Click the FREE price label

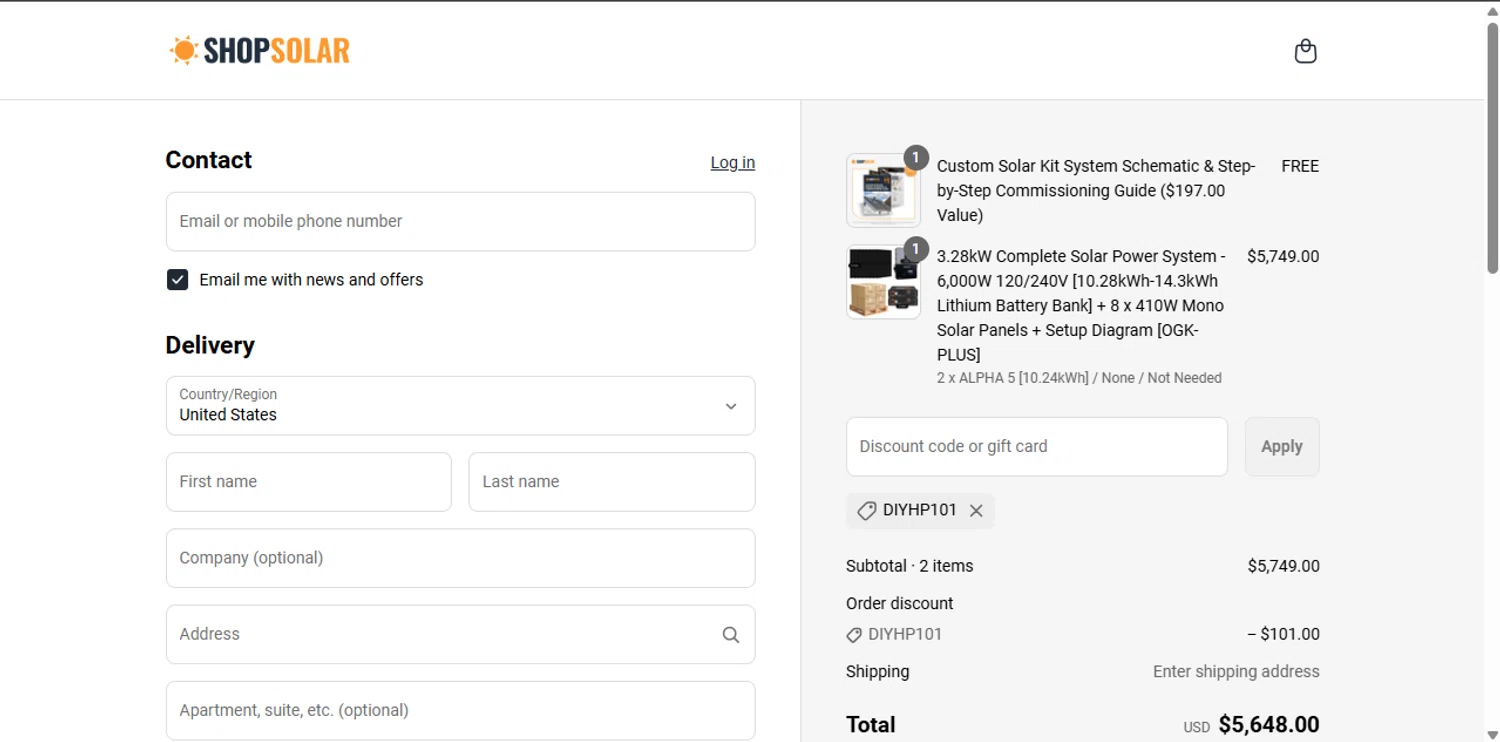(x=1300, y=166)
